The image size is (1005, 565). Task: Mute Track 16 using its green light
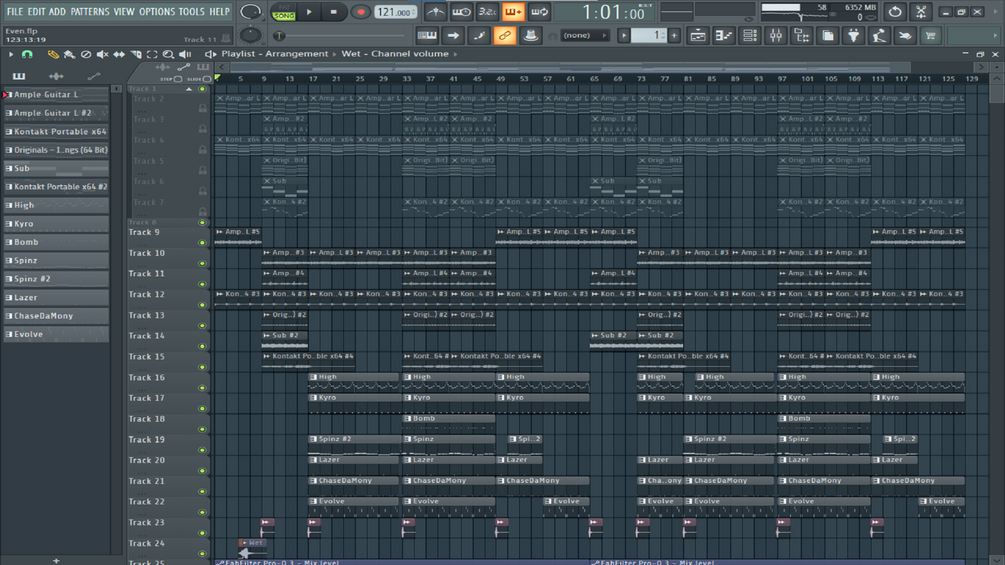pos(203,388)
